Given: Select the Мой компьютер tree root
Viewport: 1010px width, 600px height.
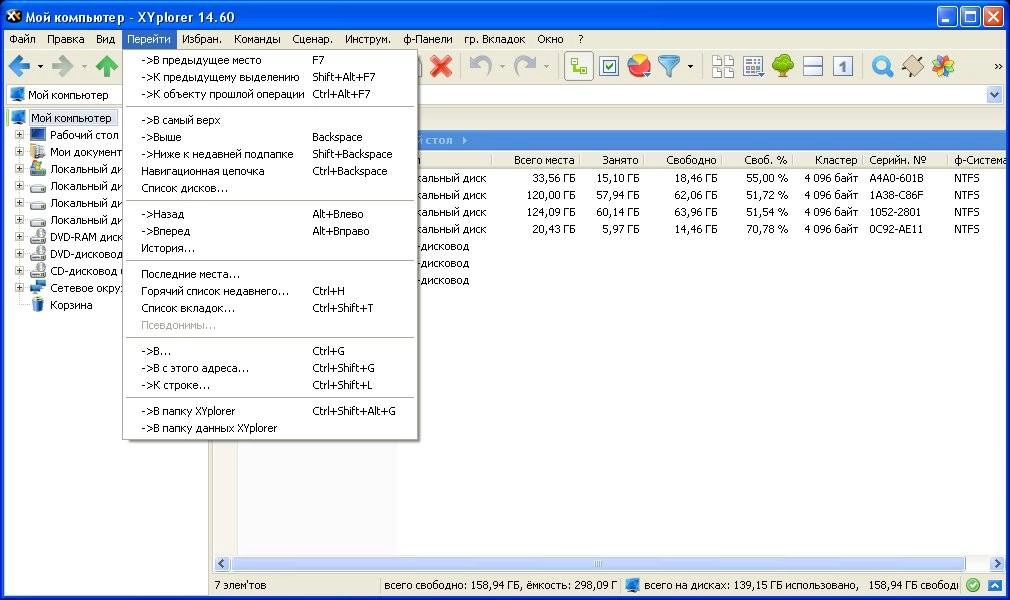Looking at the screenshot, I should (x=71, y=118).
